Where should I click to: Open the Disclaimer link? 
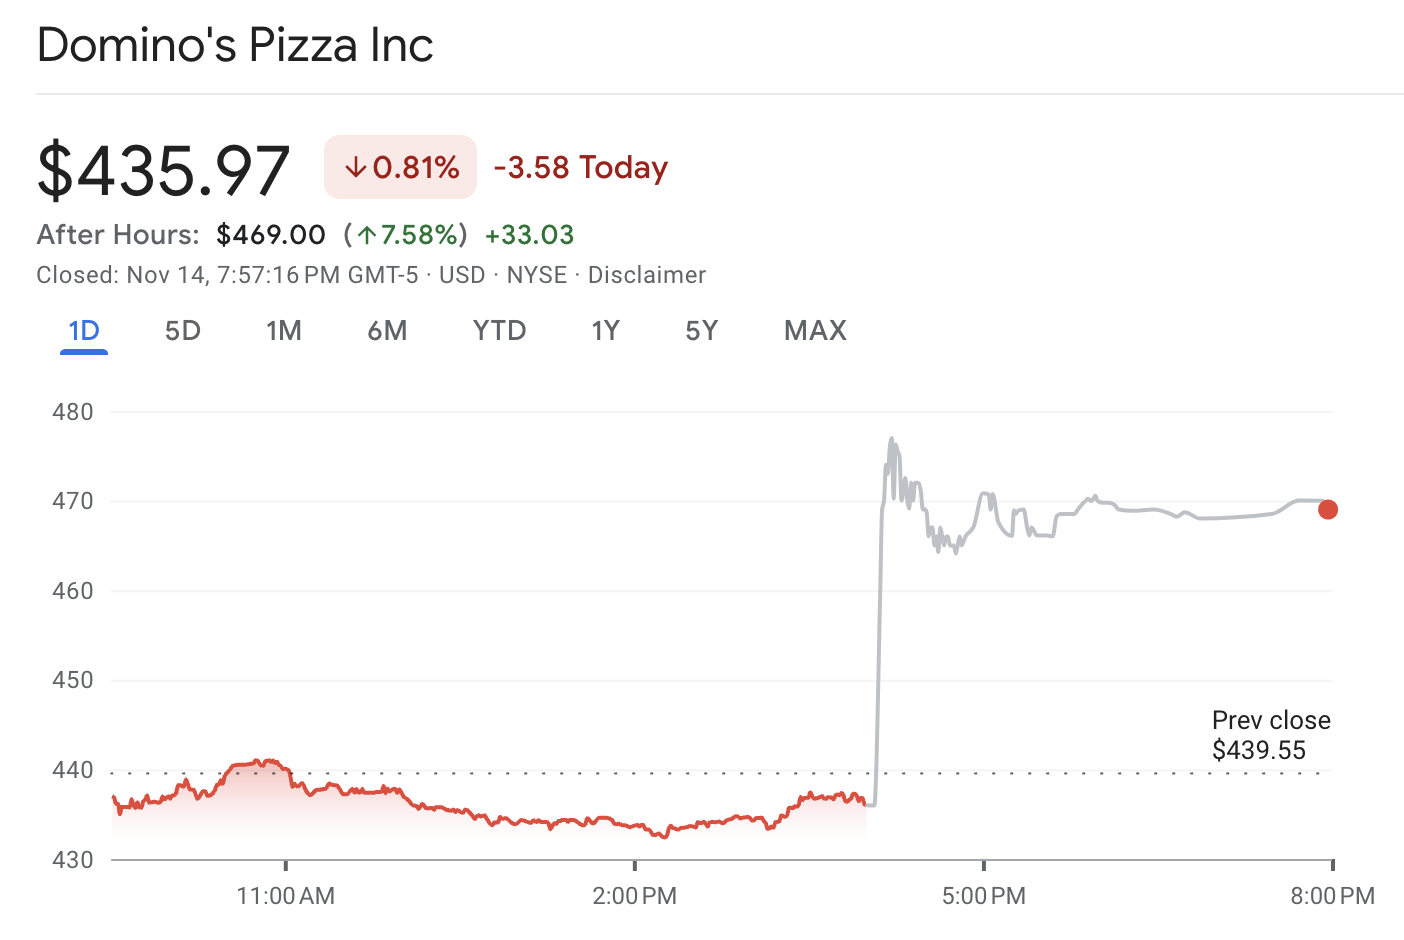pyautogui.click(x=646, y=275)
